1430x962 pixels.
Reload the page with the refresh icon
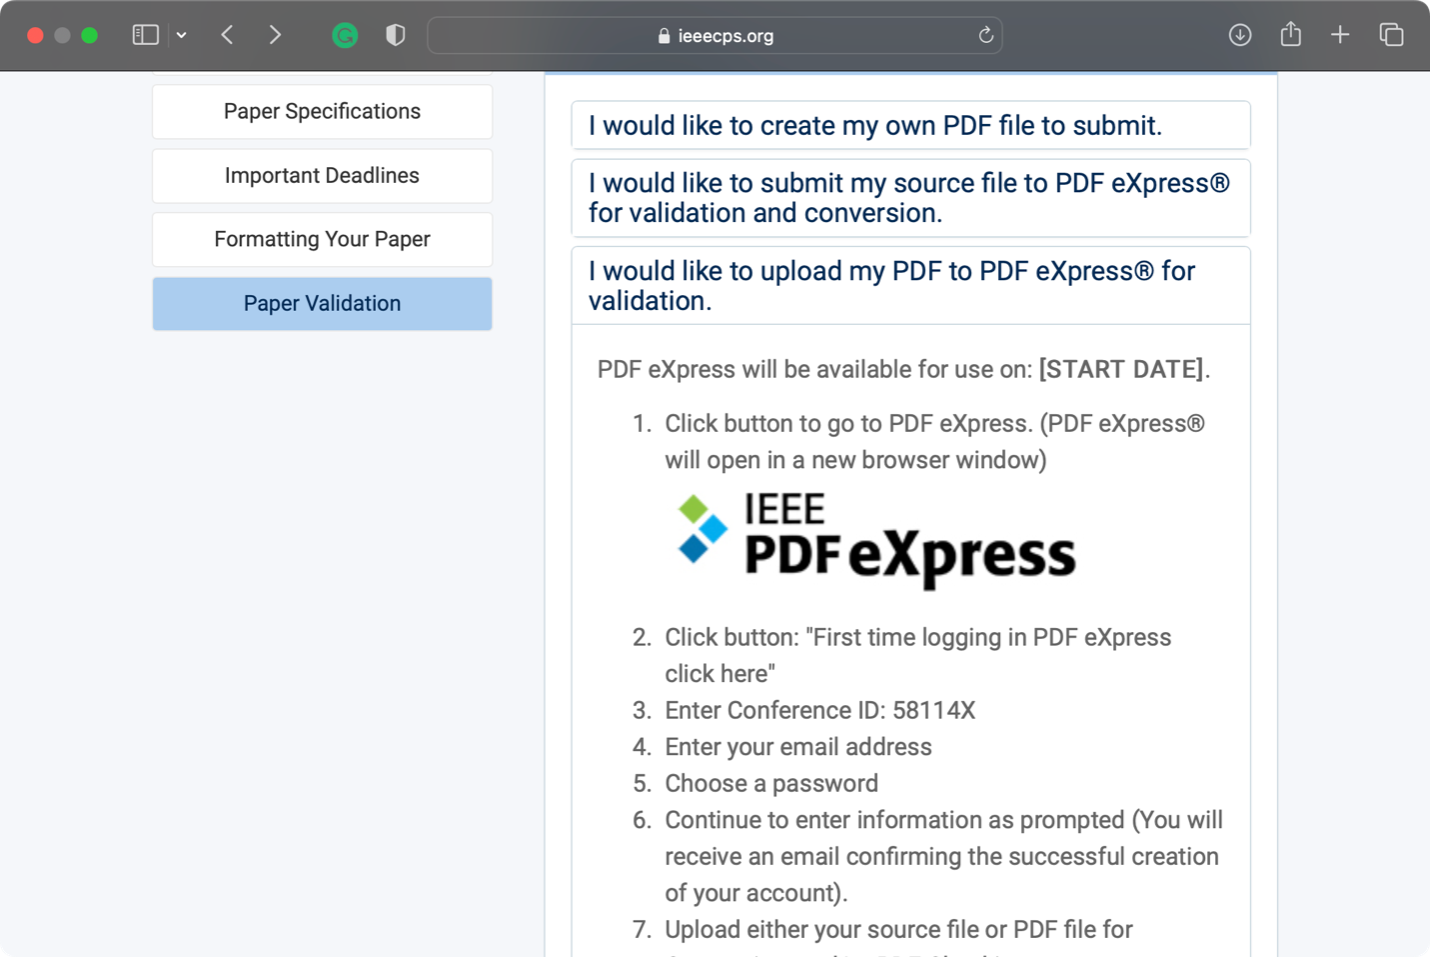click(986, 35)
